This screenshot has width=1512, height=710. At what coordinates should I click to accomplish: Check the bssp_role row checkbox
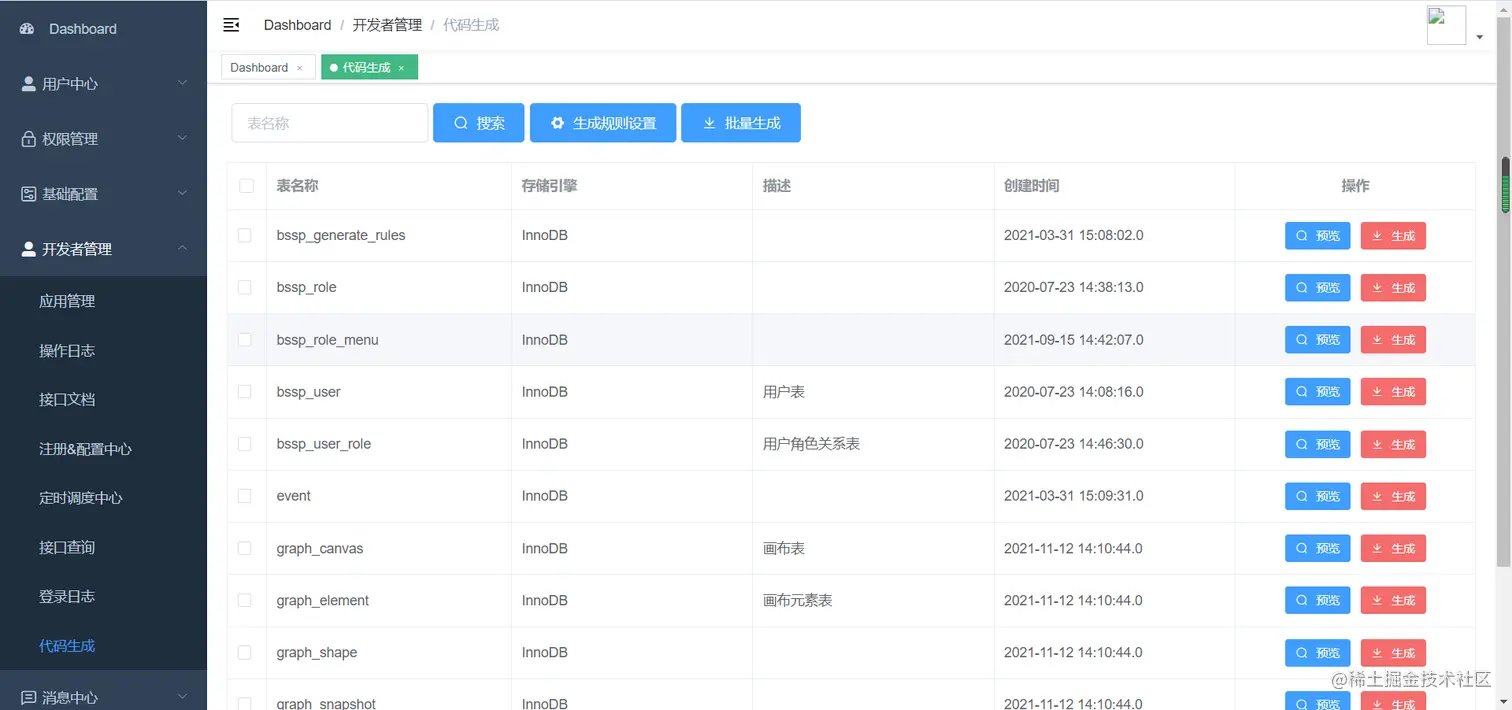tap(245, 287)
